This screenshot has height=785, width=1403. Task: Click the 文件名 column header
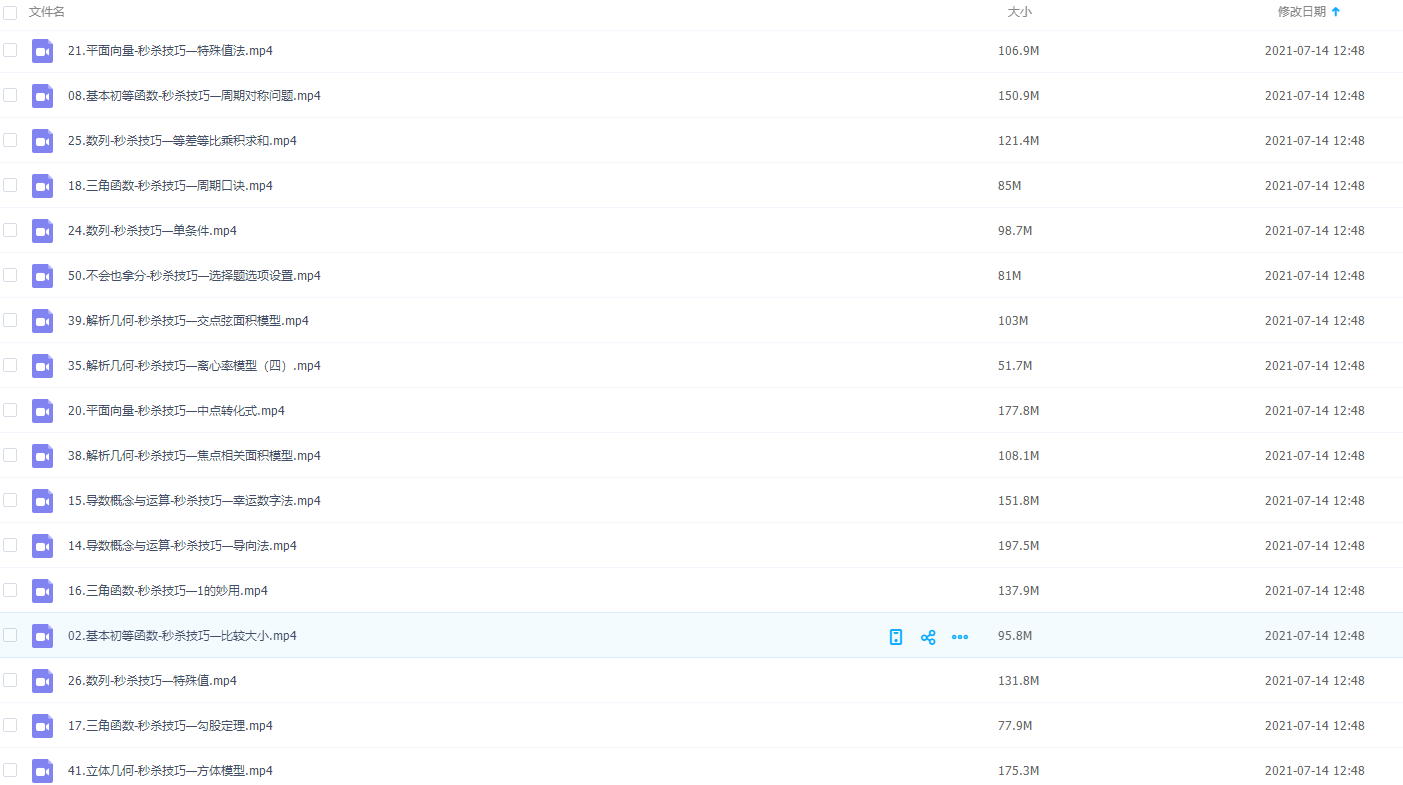point(47,12)
